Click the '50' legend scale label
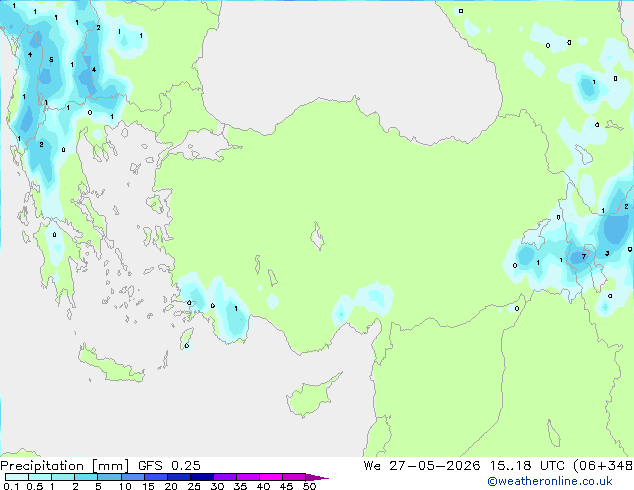 (x=309, y=486)
